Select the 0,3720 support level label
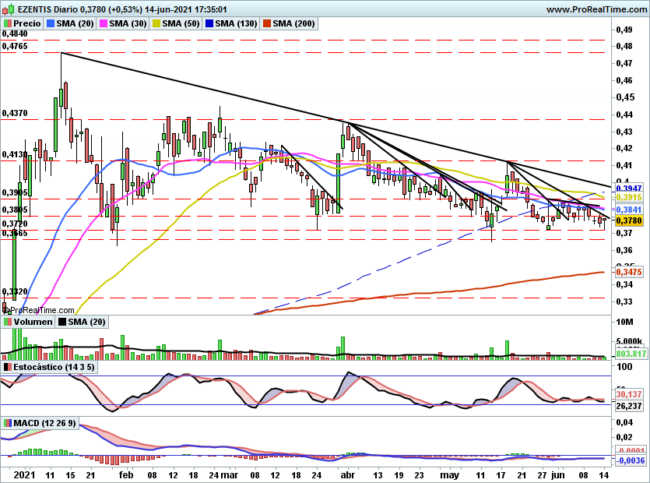Screen dimensions: 650x483 [x=15, y=224]
